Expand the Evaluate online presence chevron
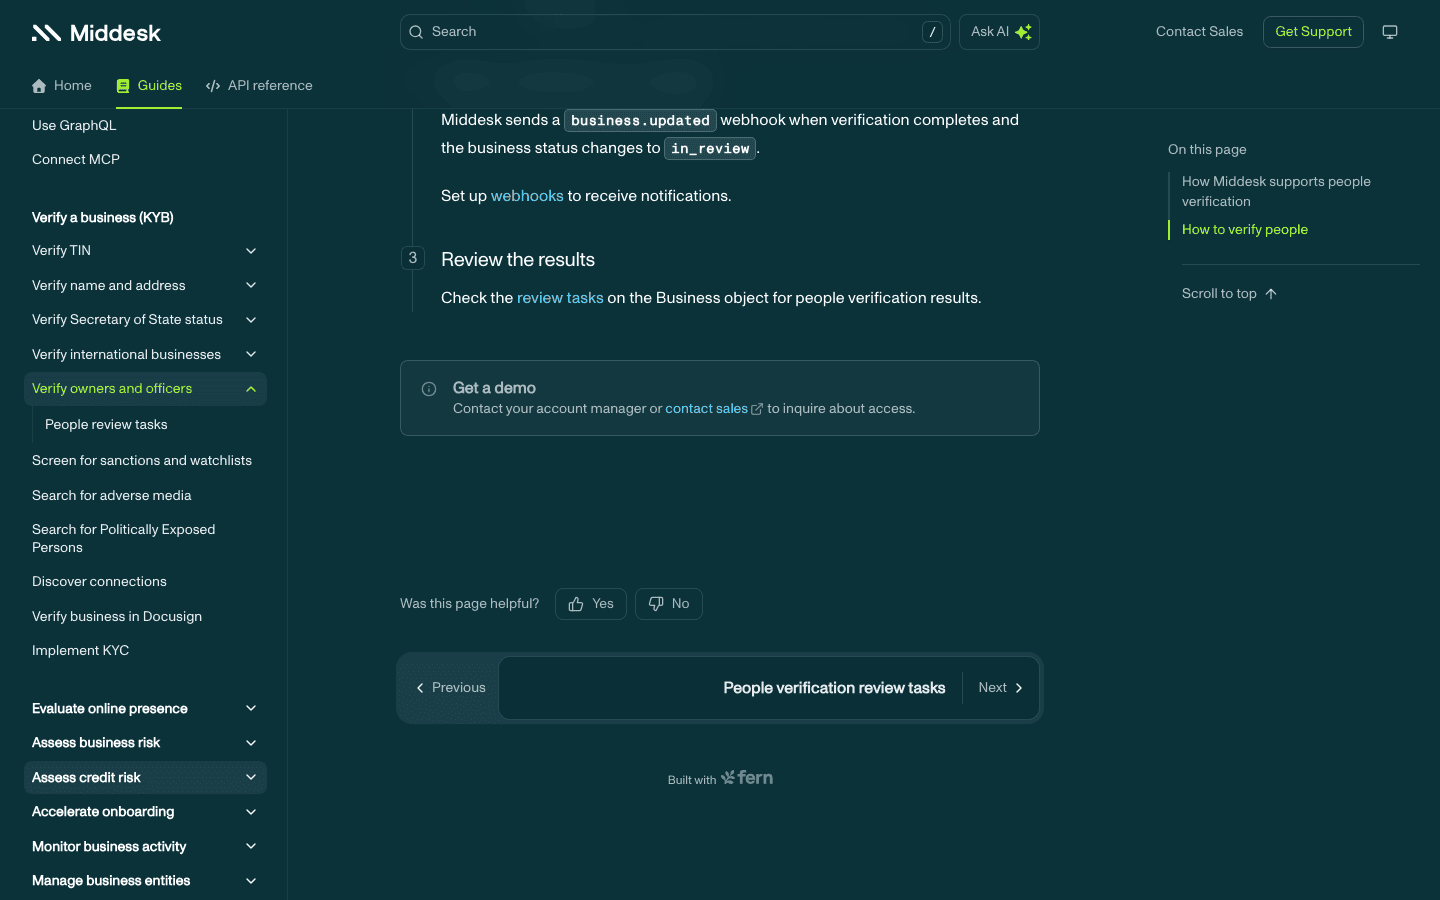Screen dimensions: 1440x900 click(x=251, y=709)
